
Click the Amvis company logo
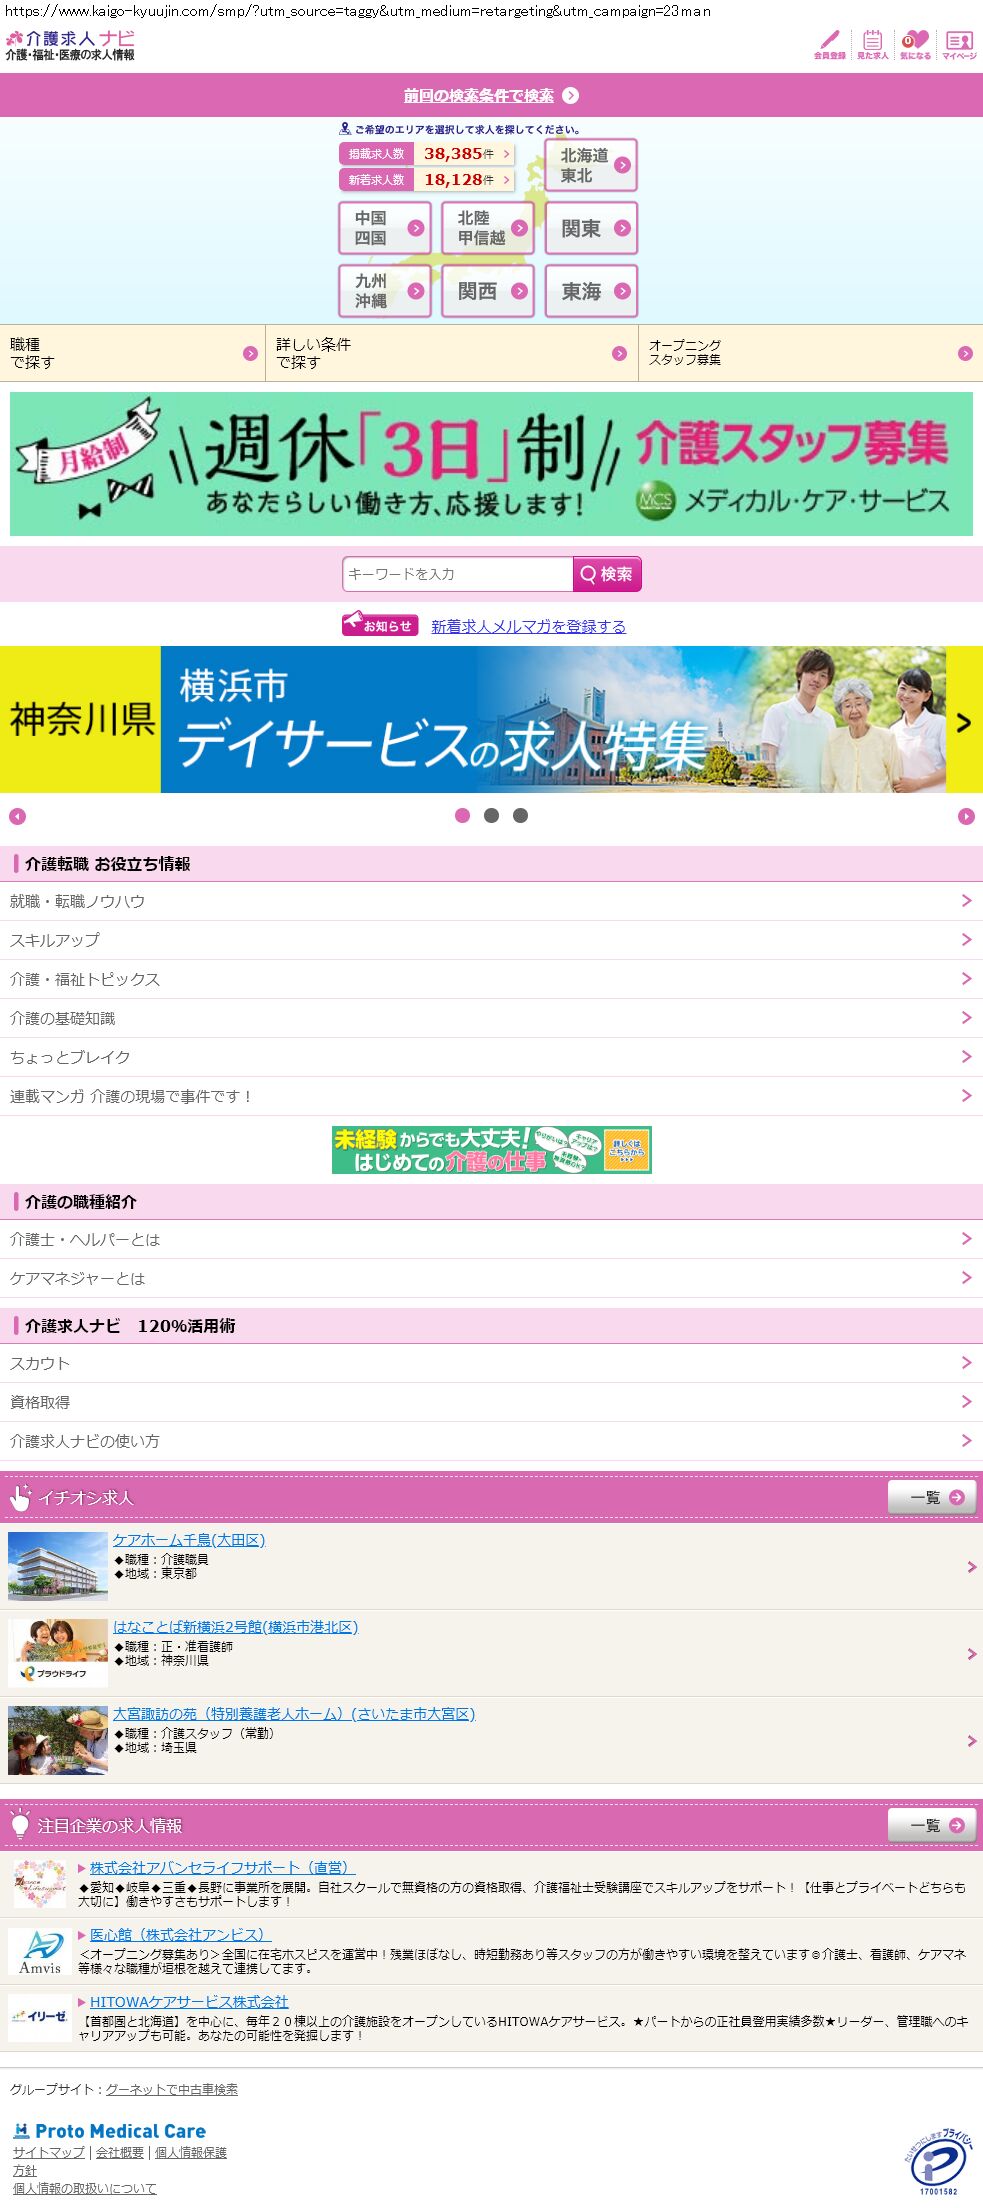click(40, 1951)
